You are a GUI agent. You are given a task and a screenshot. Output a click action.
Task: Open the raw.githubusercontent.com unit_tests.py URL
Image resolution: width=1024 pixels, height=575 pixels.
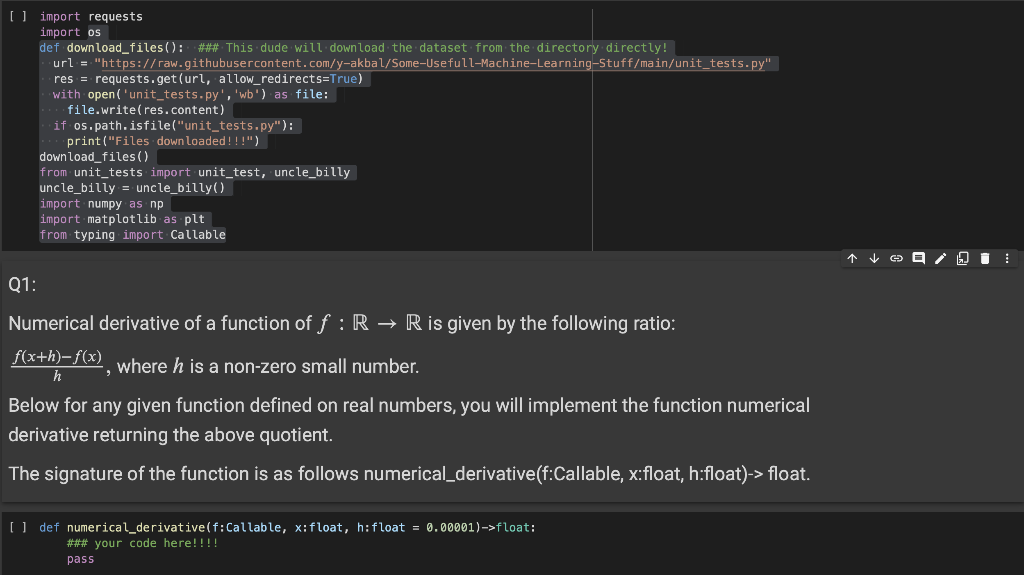[433, 63]
